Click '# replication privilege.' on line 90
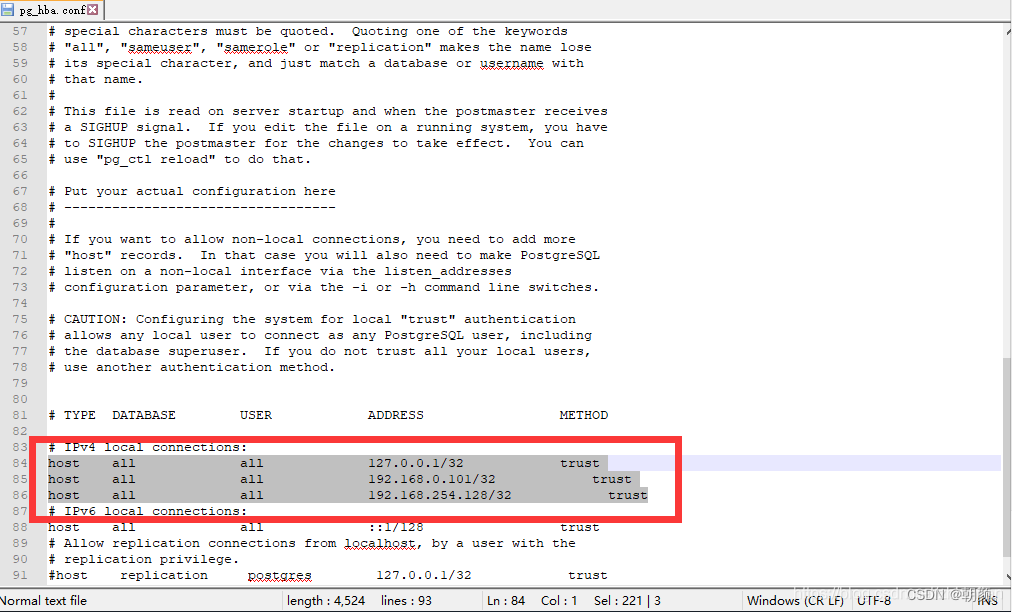Image resolution: width=1012 pixels, height=612 pixels. pos(144,559)
